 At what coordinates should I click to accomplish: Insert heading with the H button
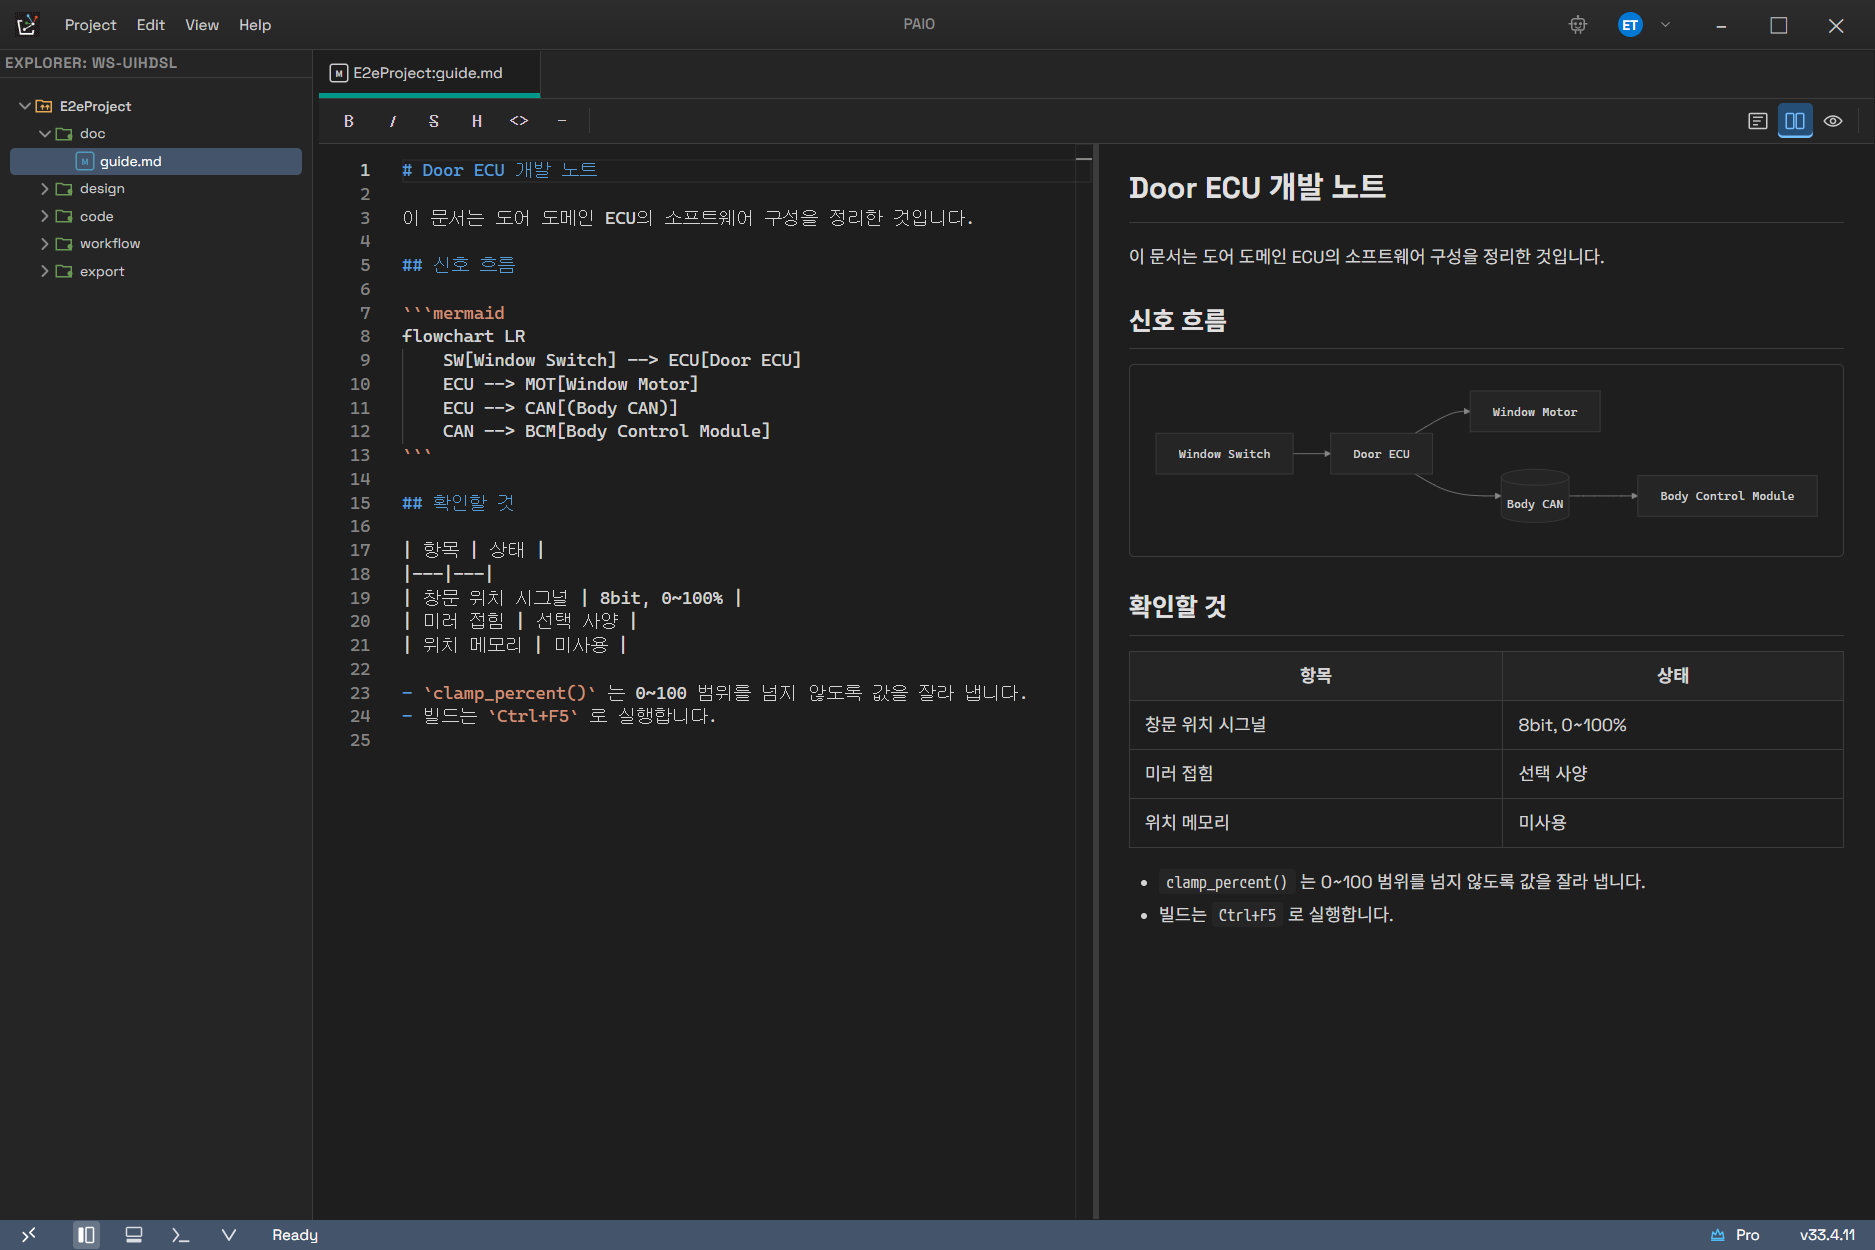[x=477, y=121]
